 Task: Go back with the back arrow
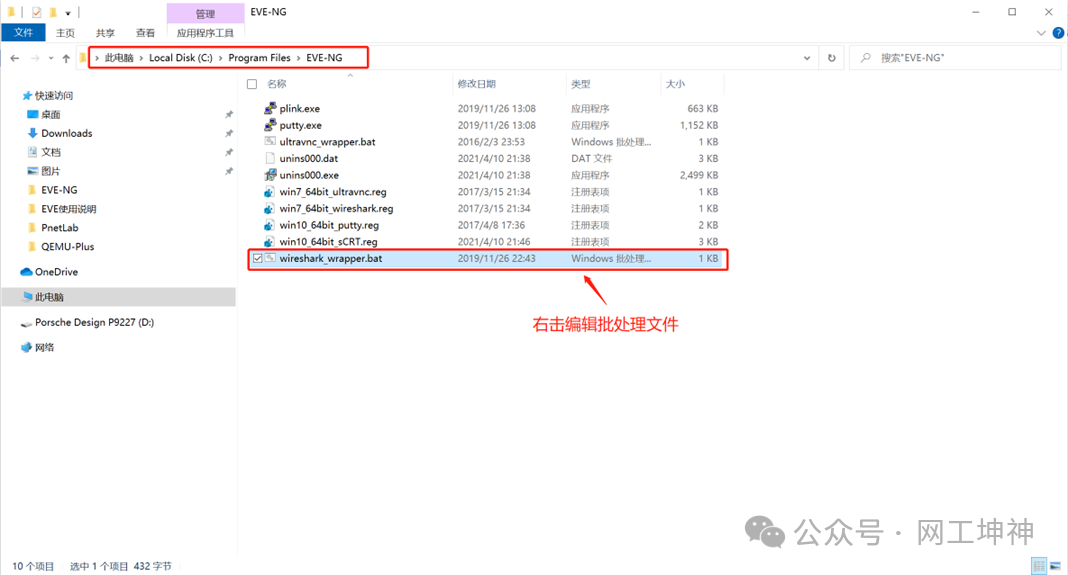[14, 58]
